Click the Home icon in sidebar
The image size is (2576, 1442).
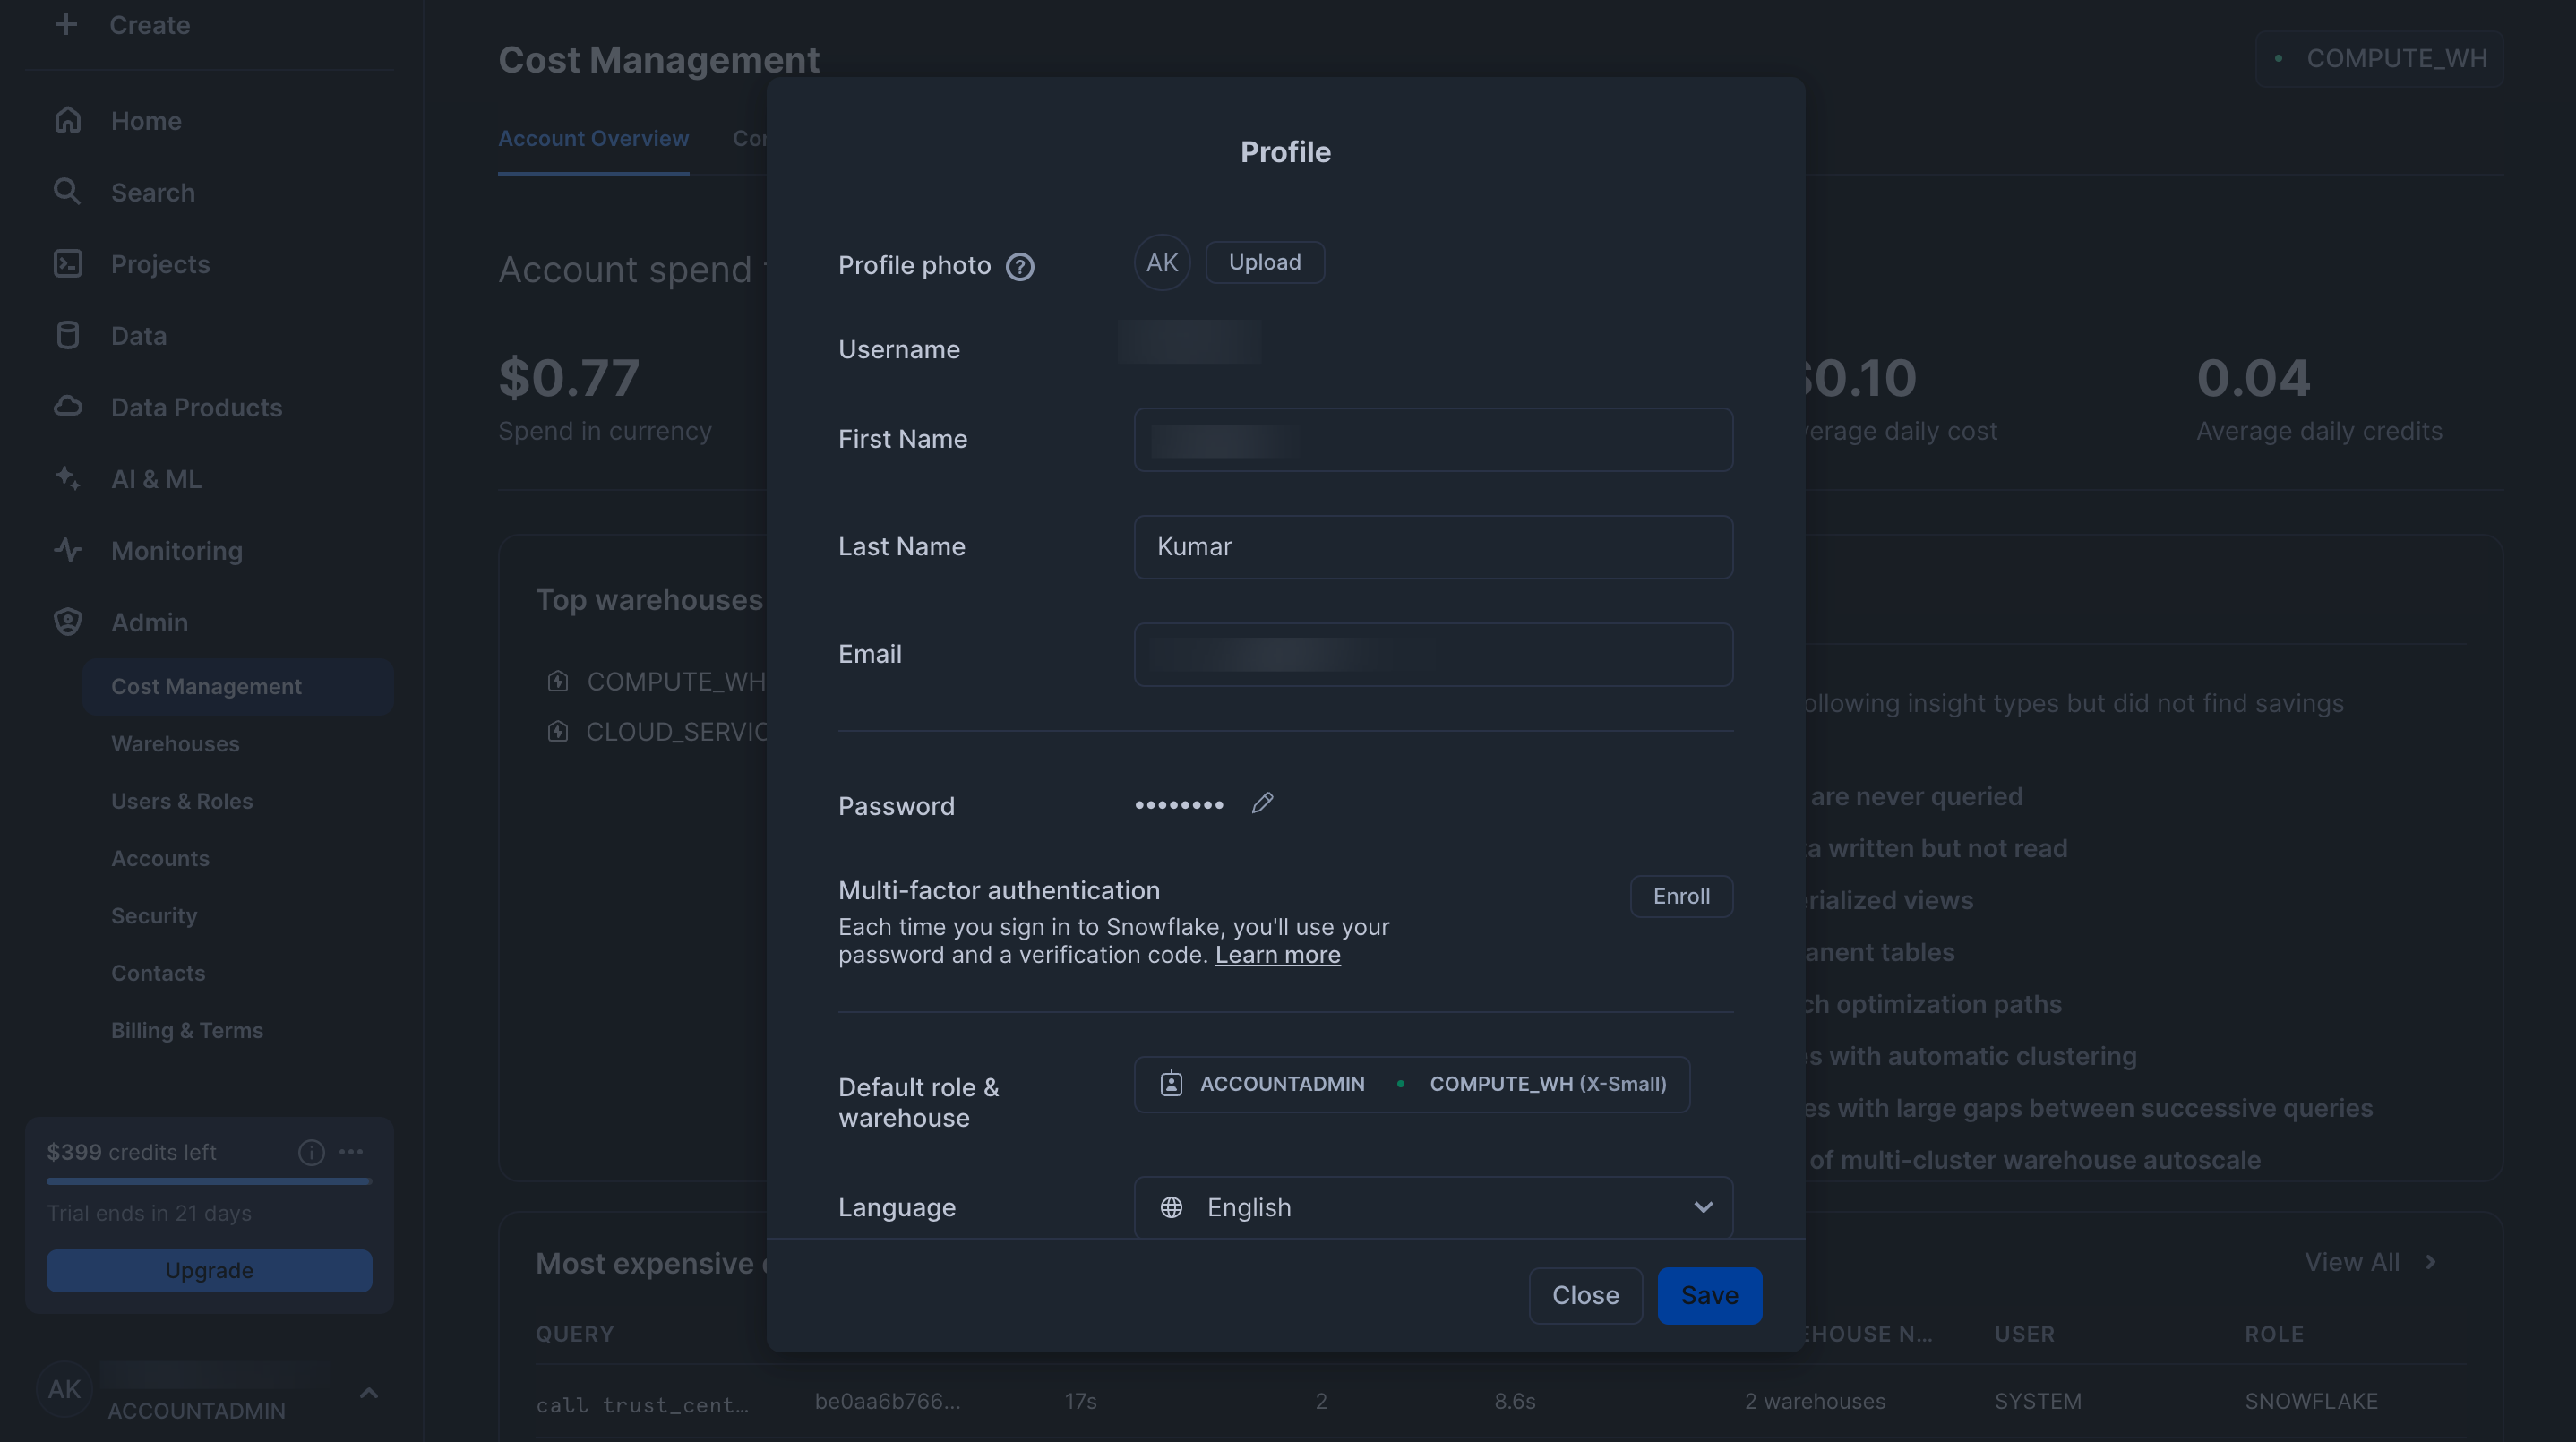pyautogui.click(x=67, y=121)
